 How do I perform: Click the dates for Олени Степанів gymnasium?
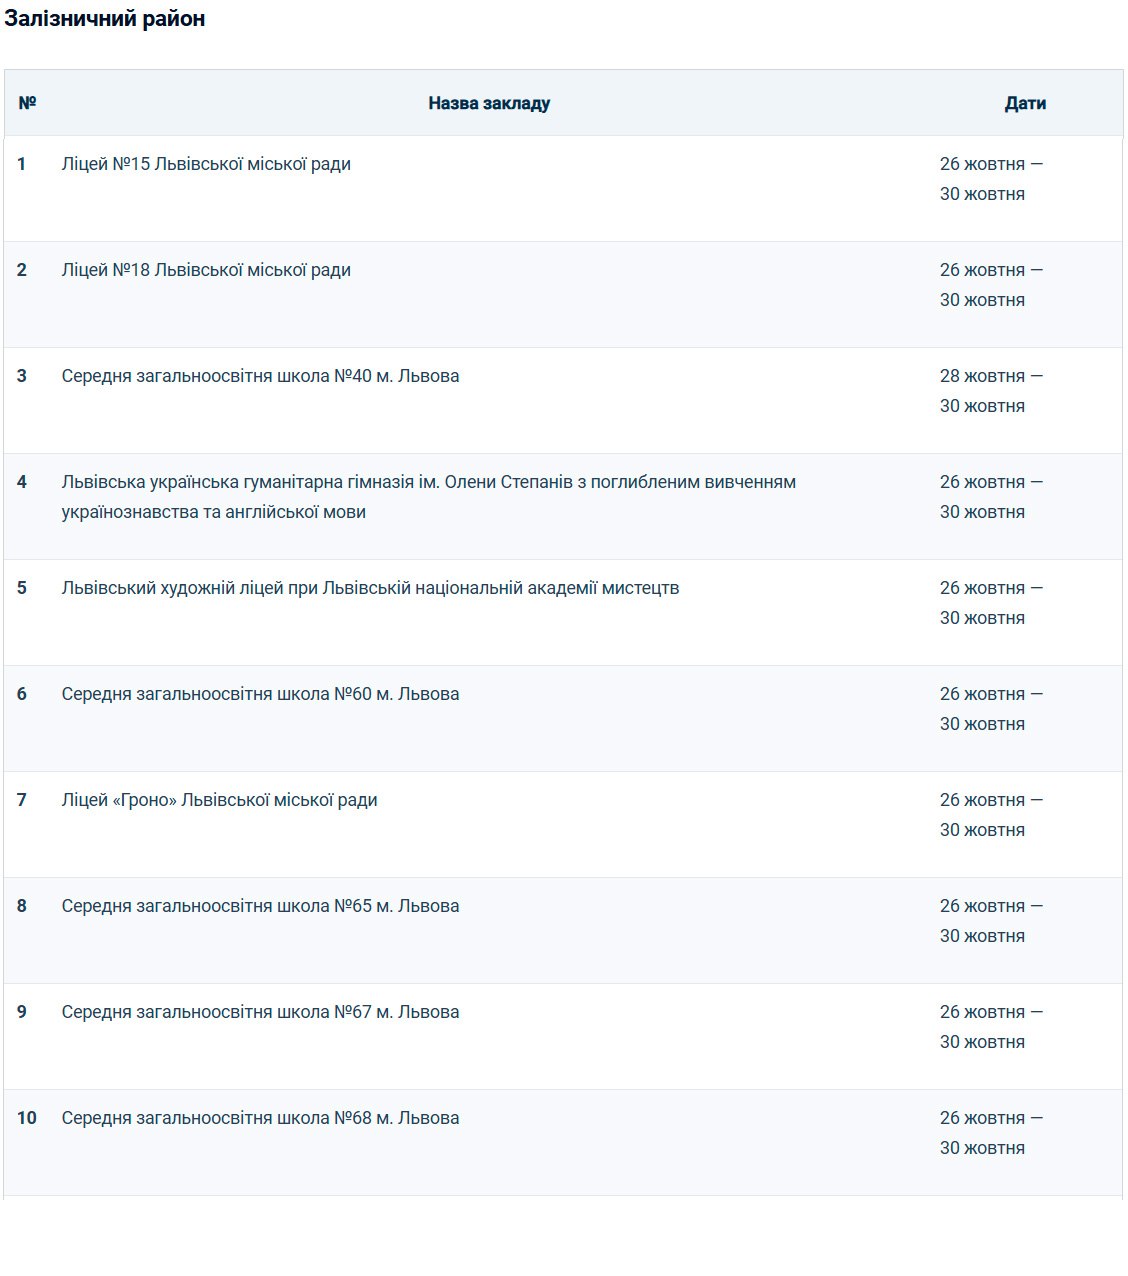click(x=991, y=497)
